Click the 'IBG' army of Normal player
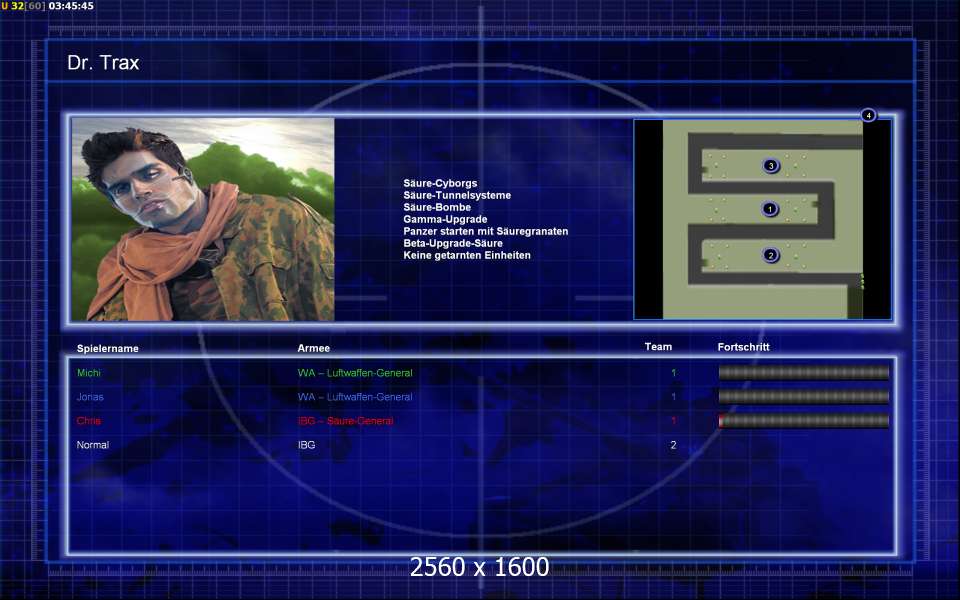 tap(307, 445)
